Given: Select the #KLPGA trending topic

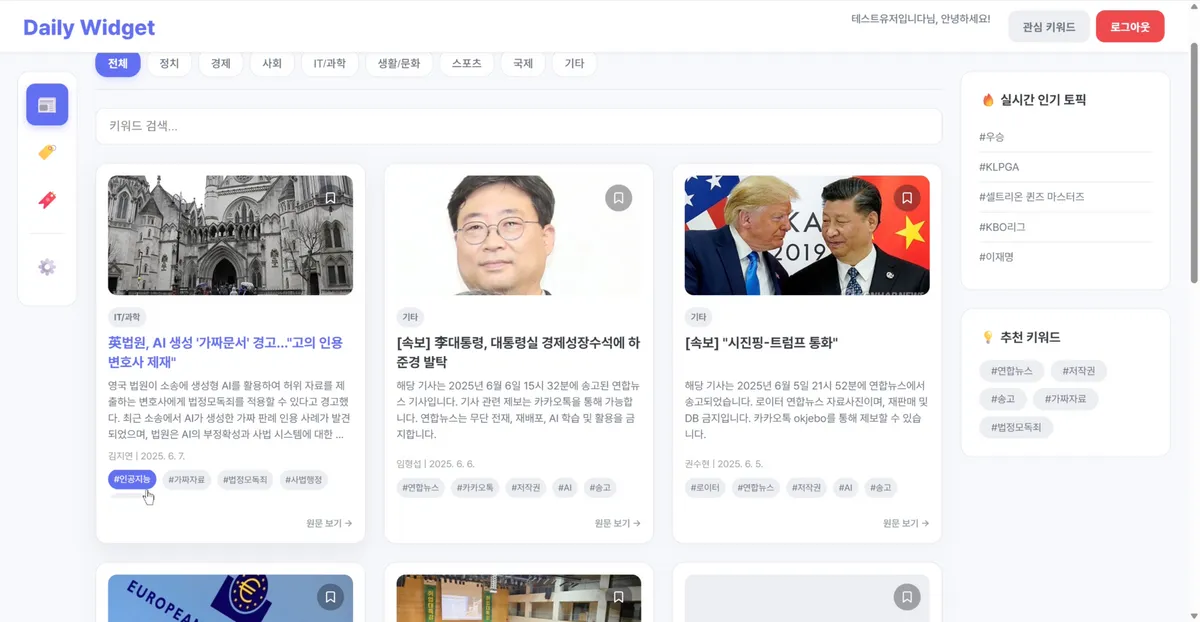Looking at the screenshot, I should pyautogui.click(x=999, y=167).
